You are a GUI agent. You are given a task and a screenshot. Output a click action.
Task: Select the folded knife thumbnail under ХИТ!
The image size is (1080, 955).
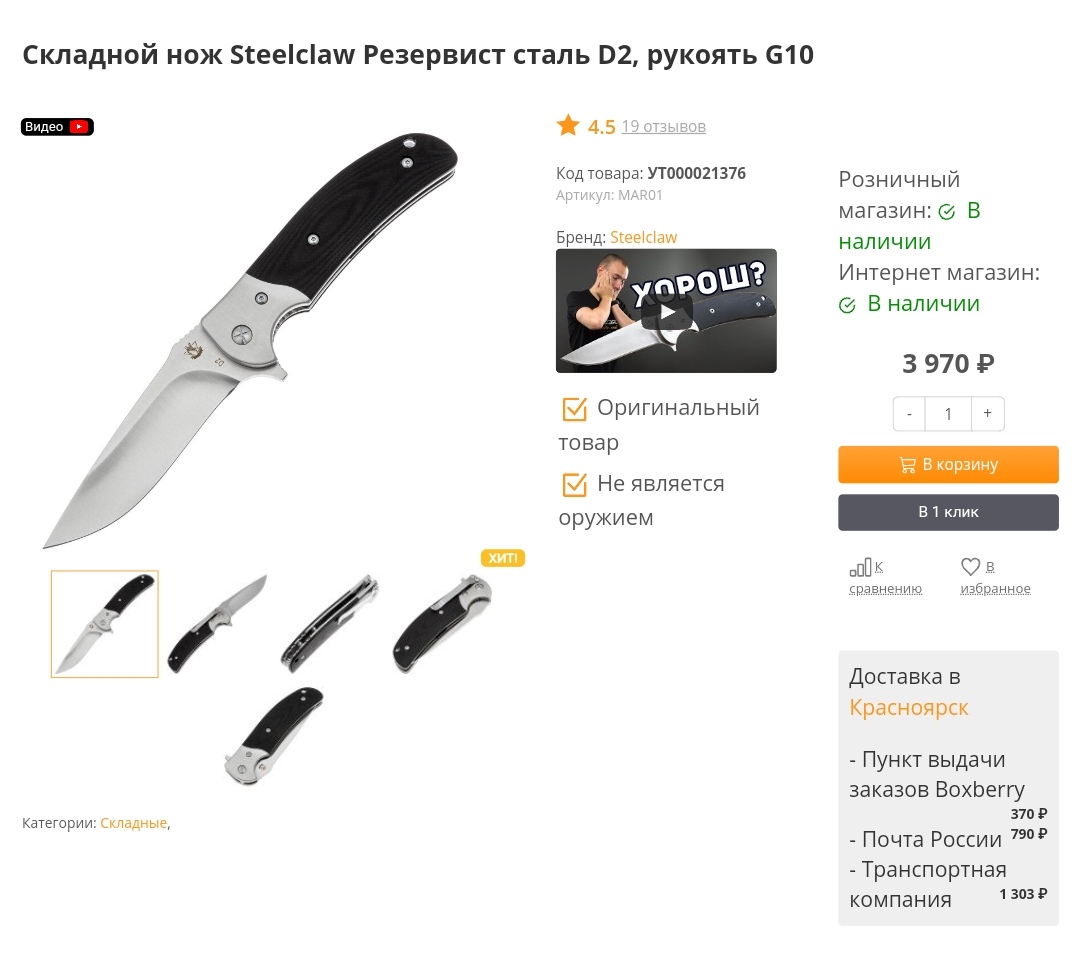pos(442,624)
